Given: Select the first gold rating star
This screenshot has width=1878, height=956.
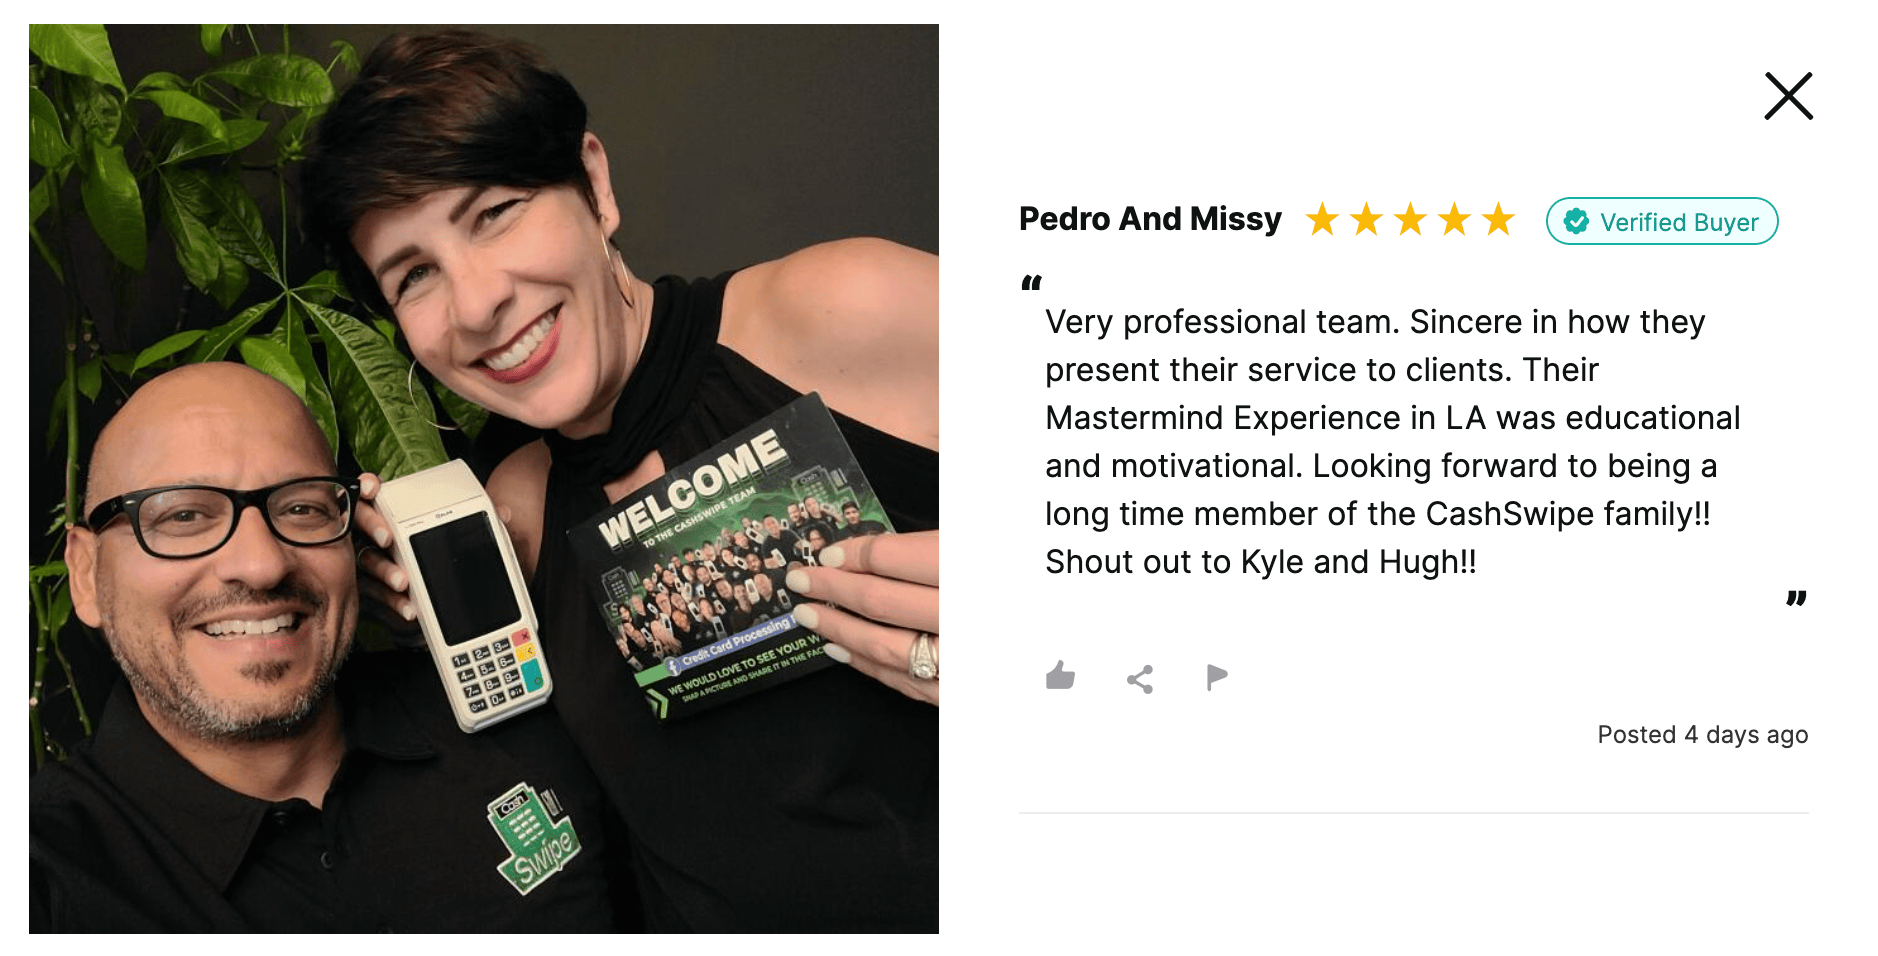Looking at the screenshot, I should coord(1322,219).
